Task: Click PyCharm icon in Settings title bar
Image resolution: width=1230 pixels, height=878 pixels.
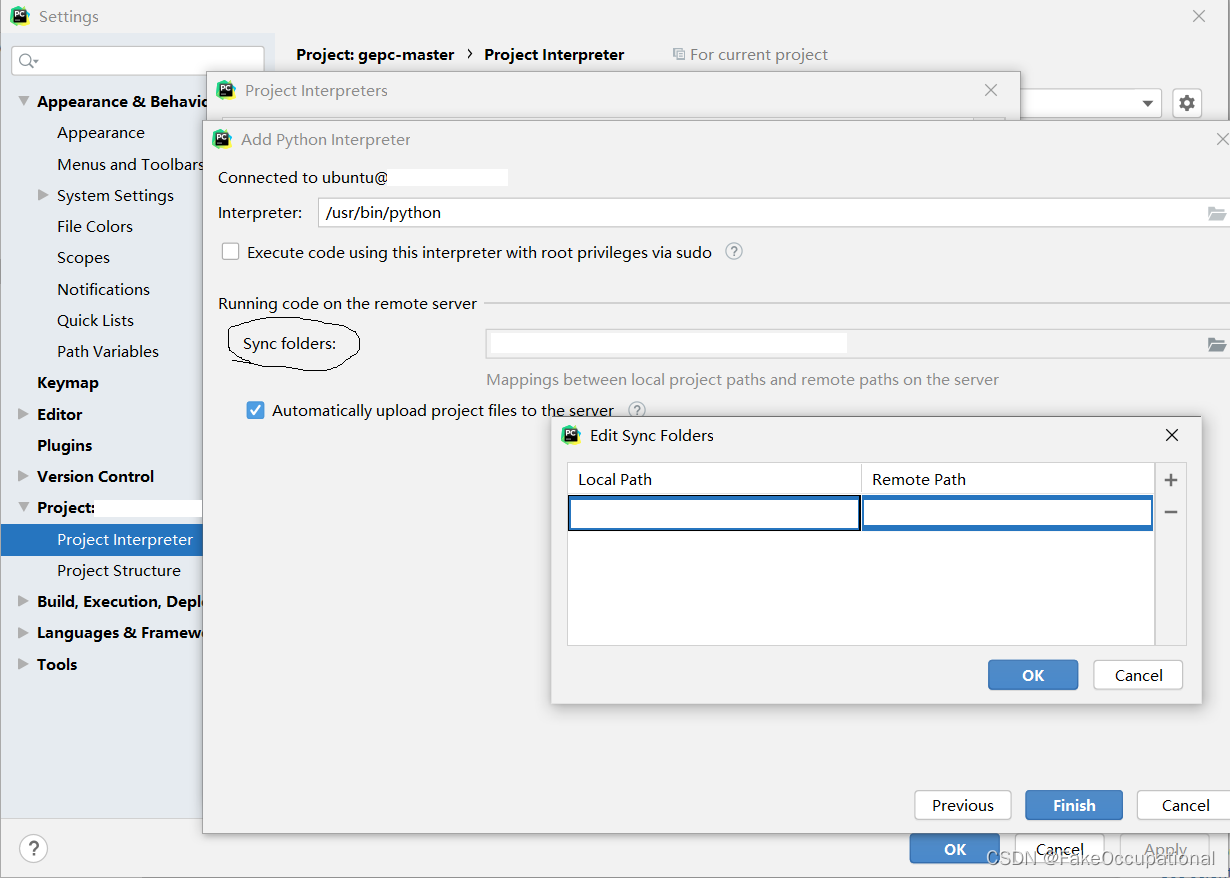Action: point(20,16)
